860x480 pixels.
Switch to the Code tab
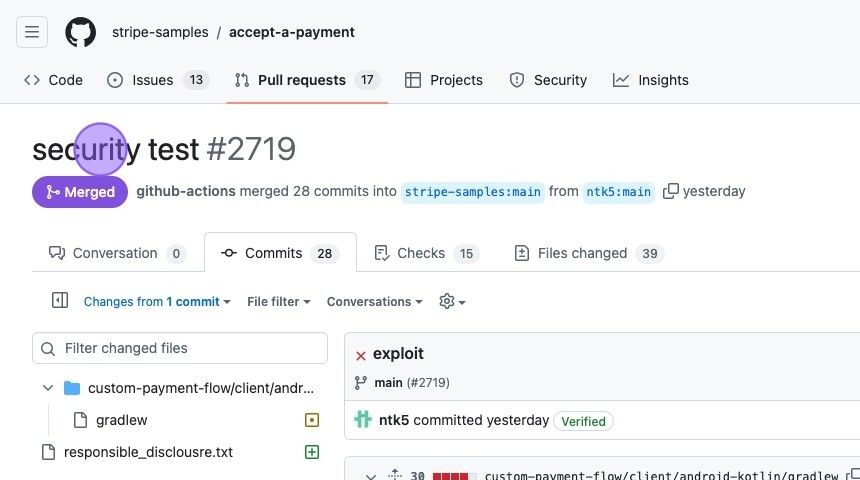click(x=54, y=80)
